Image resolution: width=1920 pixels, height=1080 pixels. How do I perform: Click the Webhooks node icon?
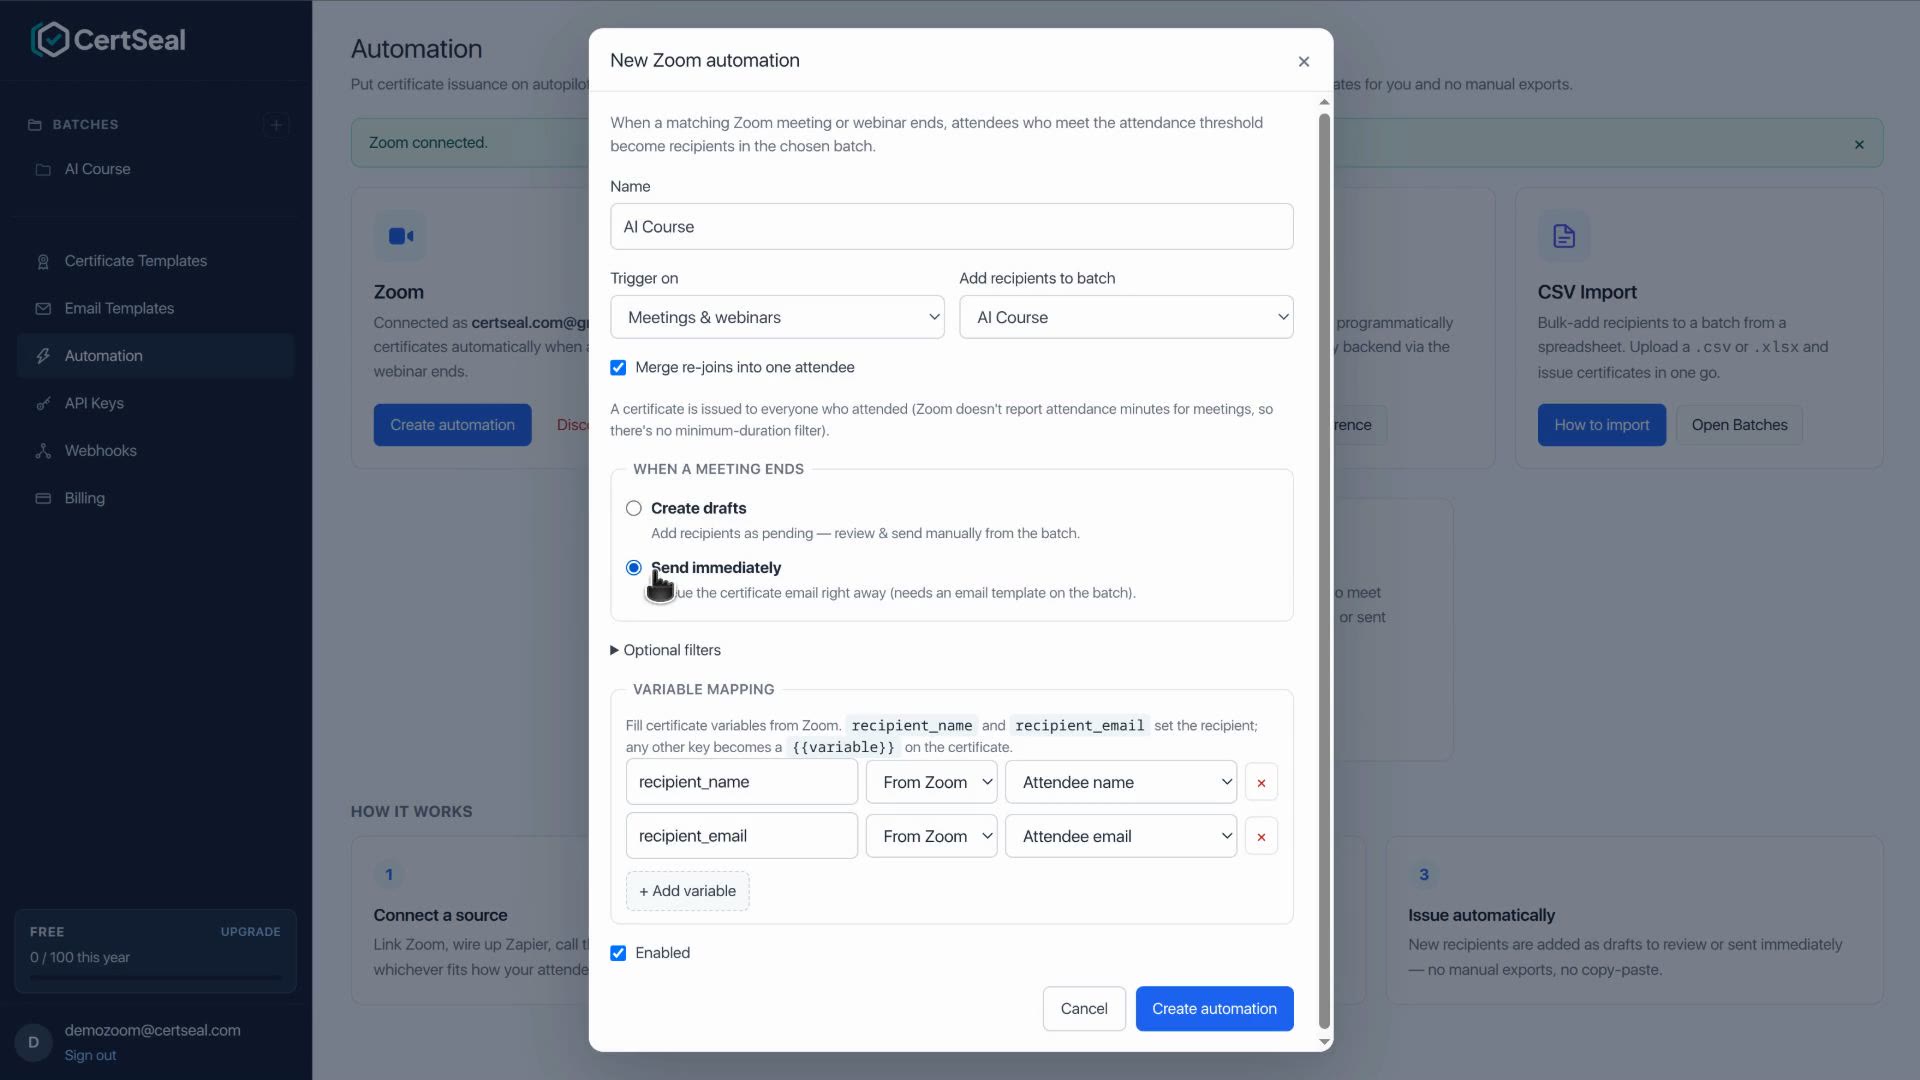[x=43, y=451]
